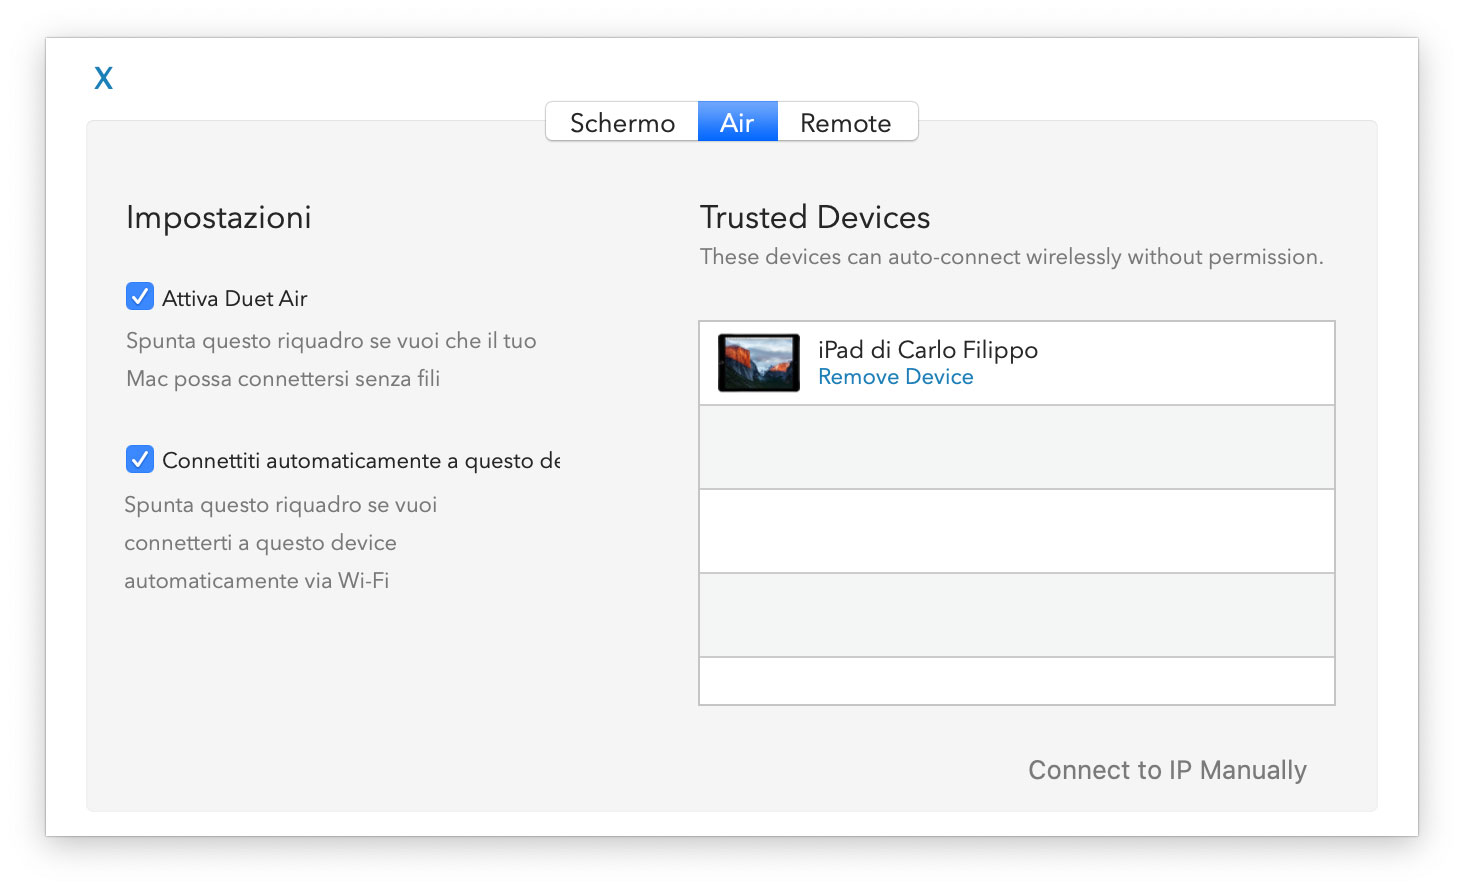Open the Remote tab
The width and height of the screenshot is (1464, 890).
point(846,122)
